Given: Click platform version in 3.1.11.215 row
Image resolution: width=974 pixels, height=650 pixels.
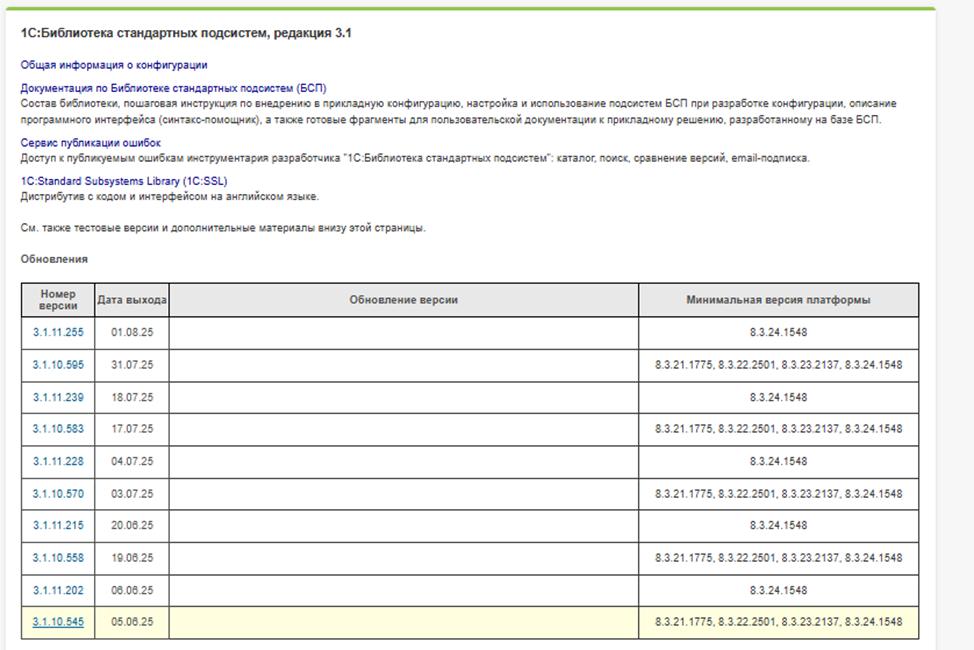Looking at the screenshot, I should point(778,525).
